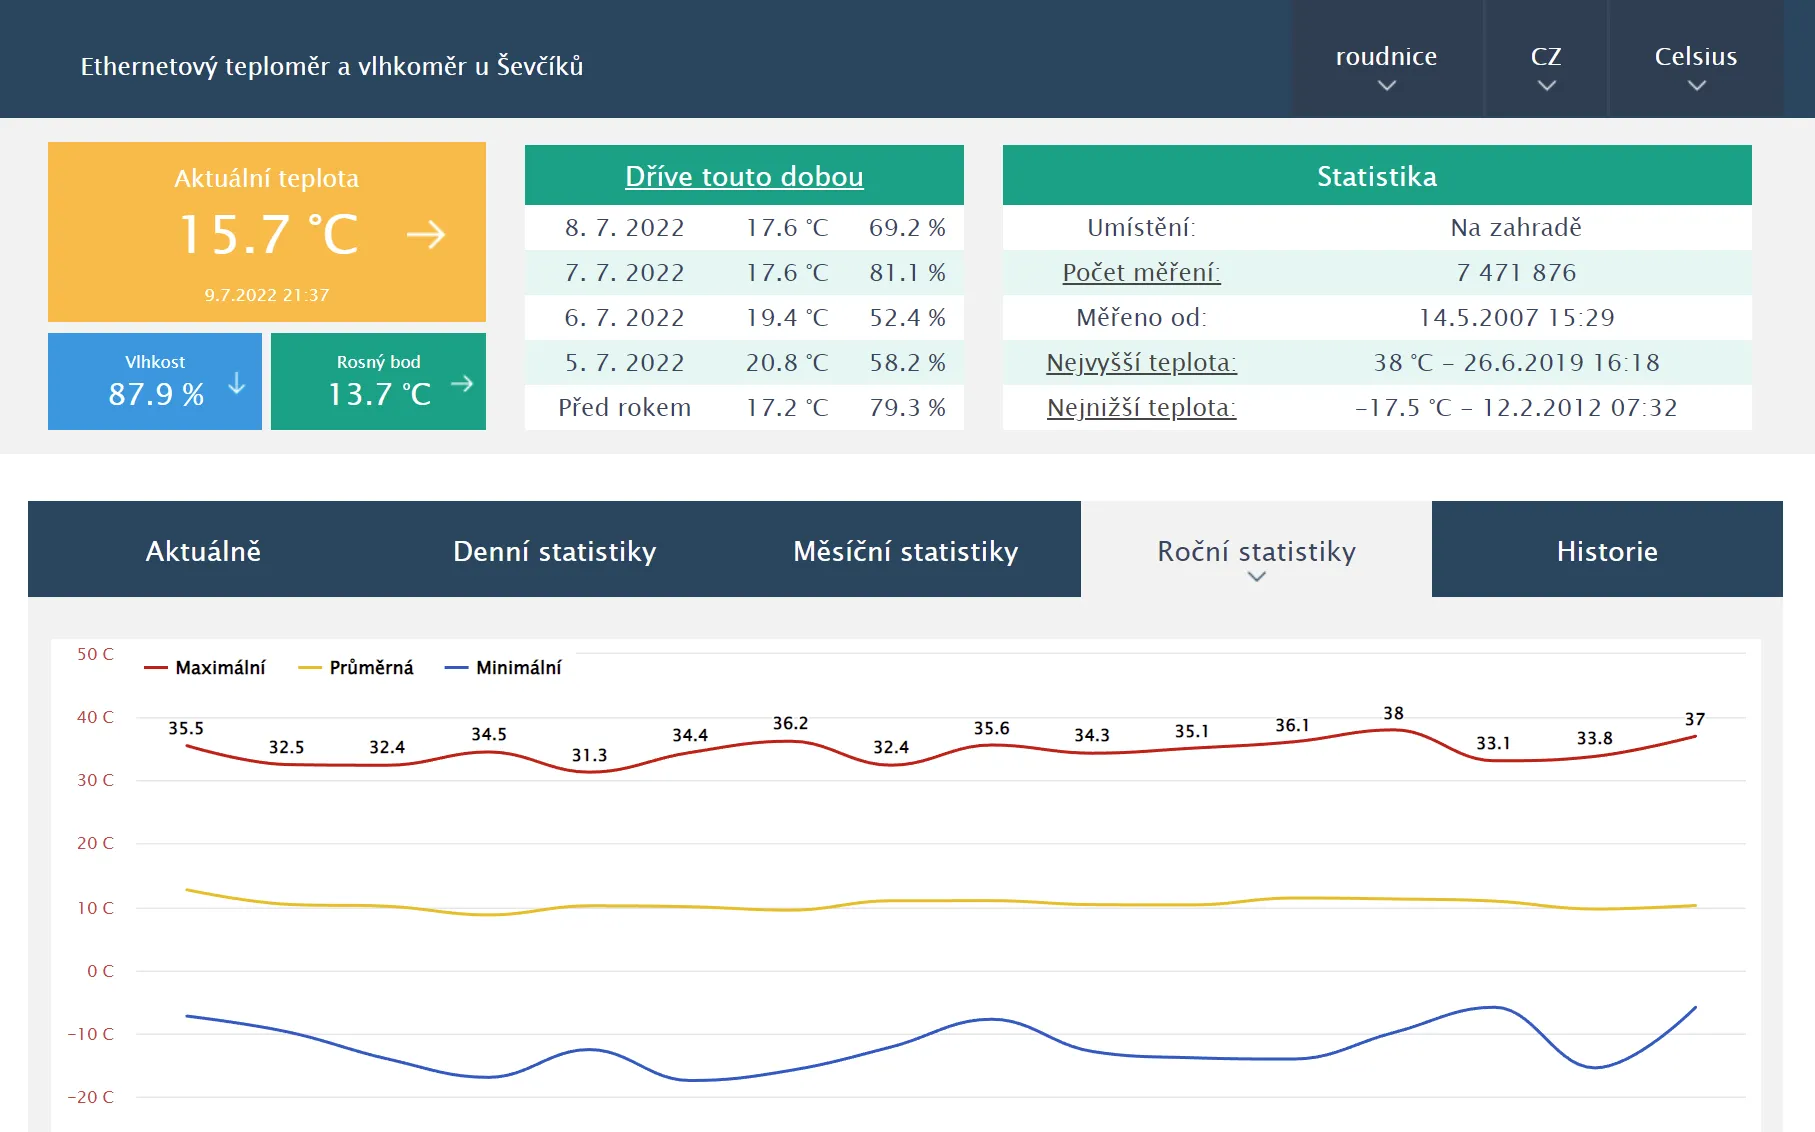Click the down arrow in the Vlhkost card
This screenshot has width=1815, height=1132.
pos(236,381)
